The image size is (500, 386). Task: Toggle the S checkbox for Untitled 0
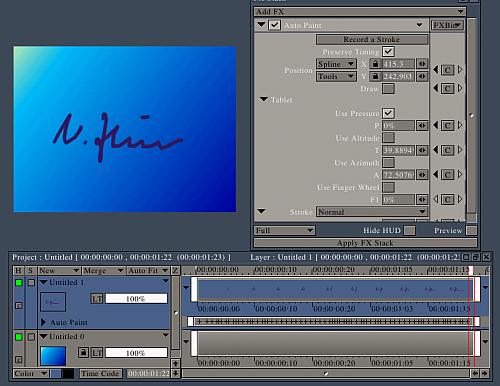tap(31, 337)
